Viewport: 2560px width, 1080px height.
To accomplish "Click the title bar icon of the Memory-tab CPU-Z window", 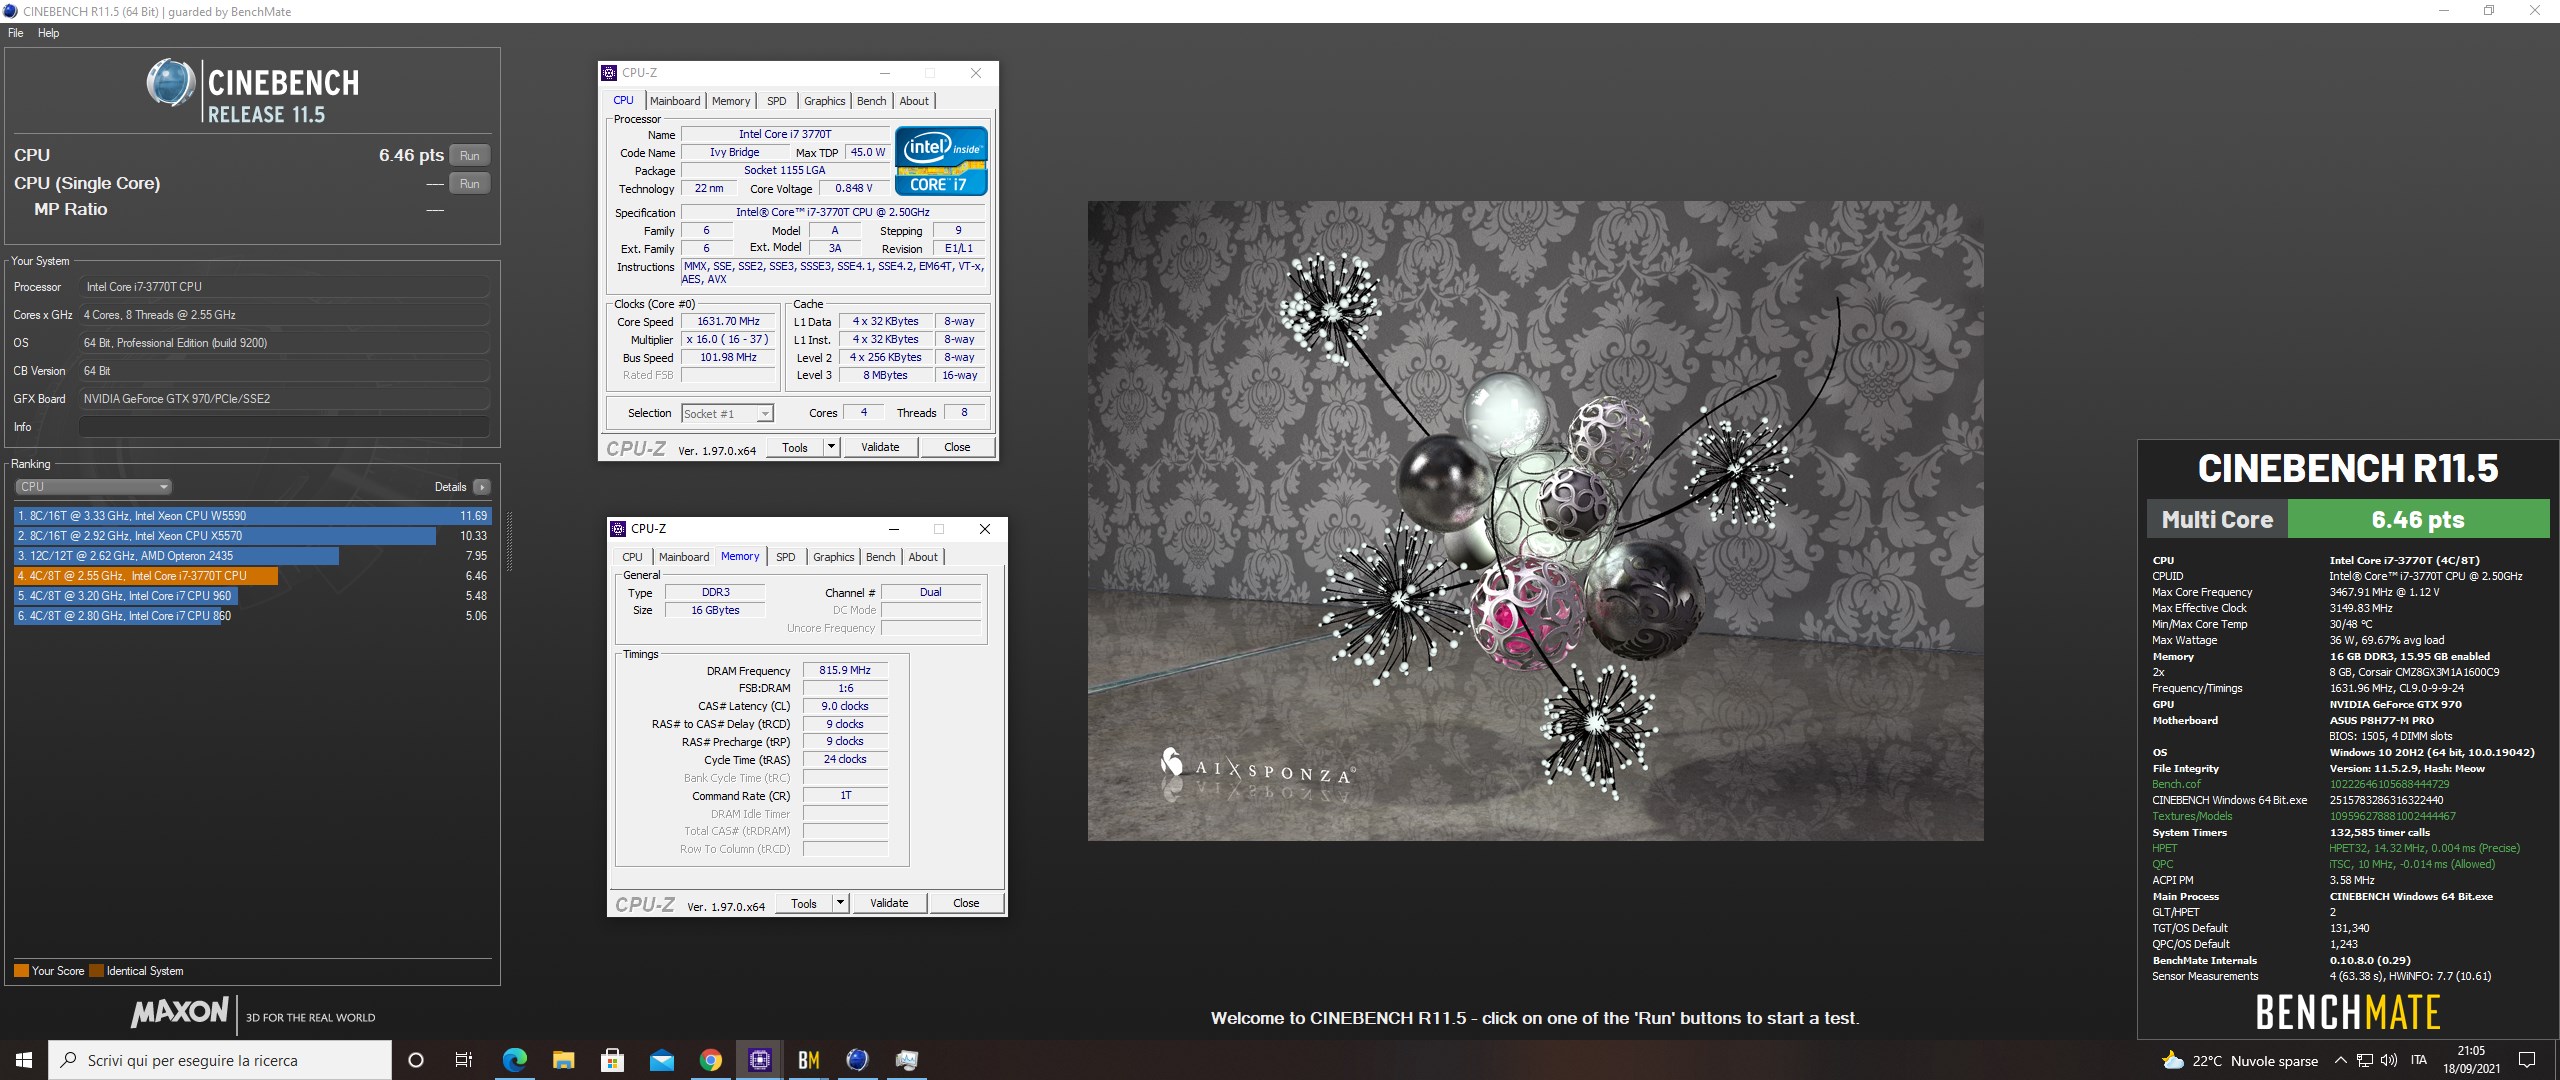I will coord(618,529).
